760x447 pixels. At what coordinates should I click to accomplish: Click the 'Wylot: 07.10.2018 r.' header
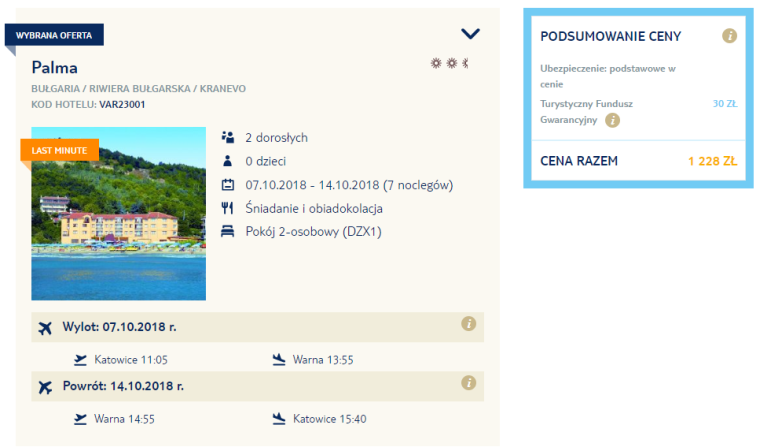[x=119, y=327]
